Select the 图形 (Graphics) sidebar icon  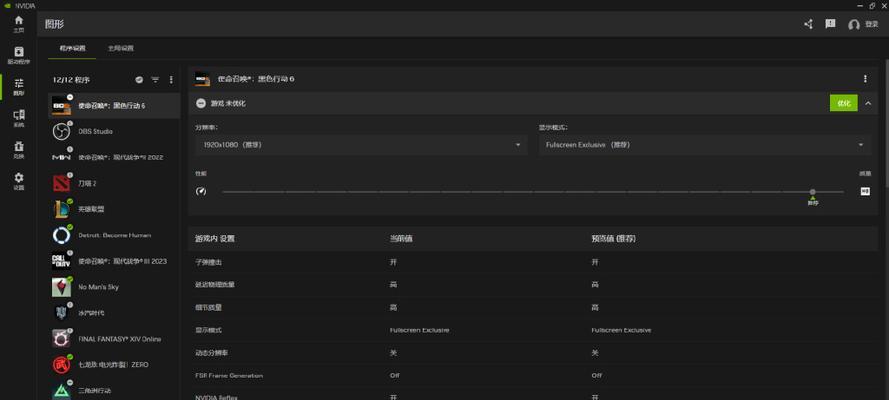19,83
